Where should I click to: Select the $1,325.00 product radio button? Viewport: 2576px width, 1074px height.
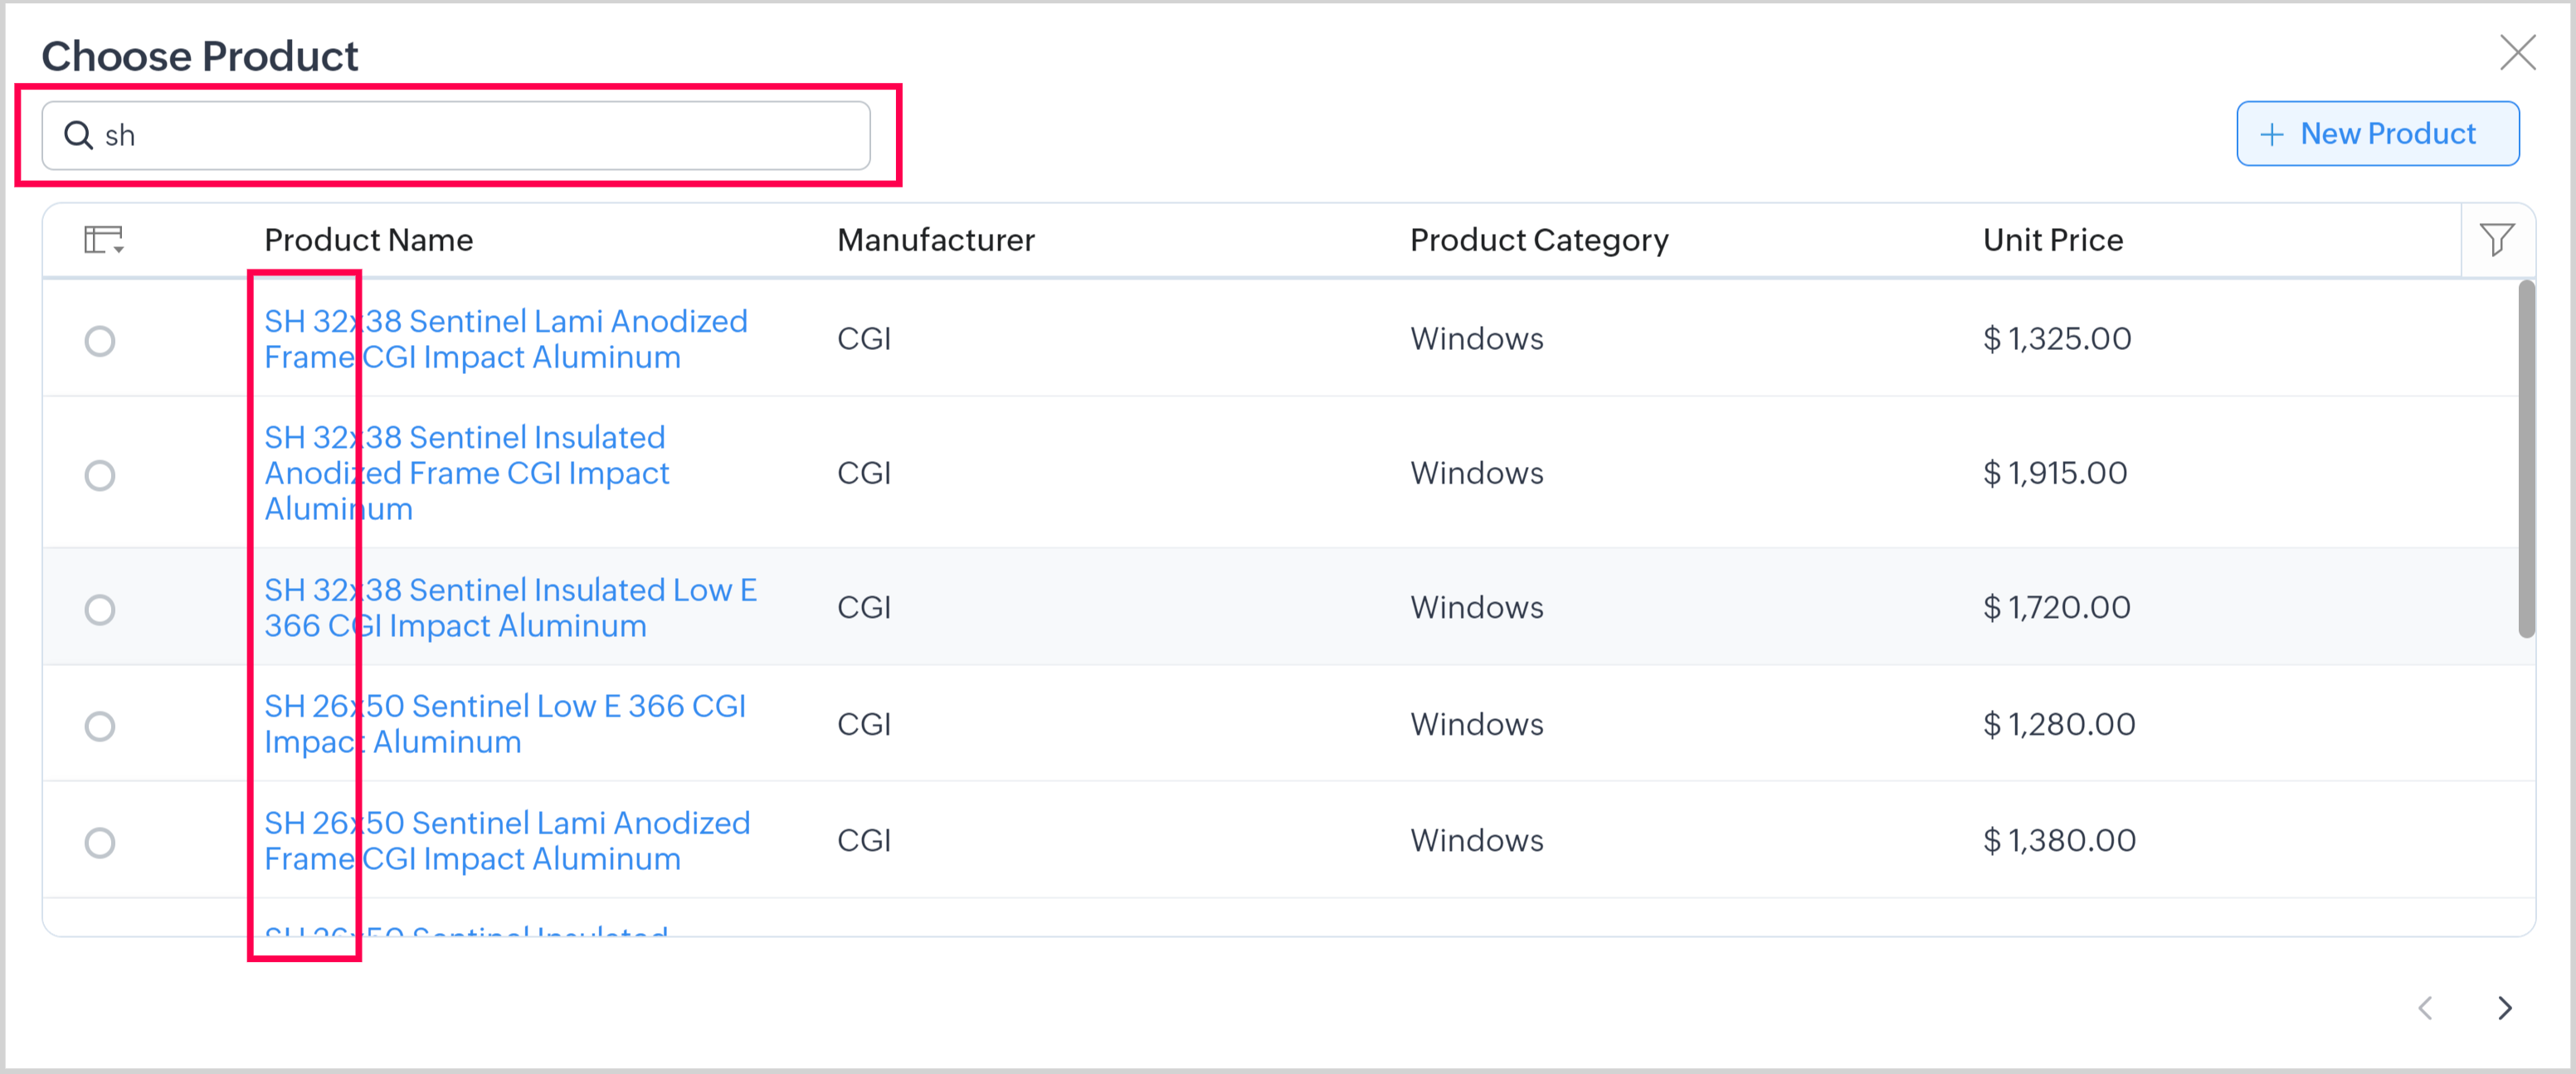[x=100, y=341]
